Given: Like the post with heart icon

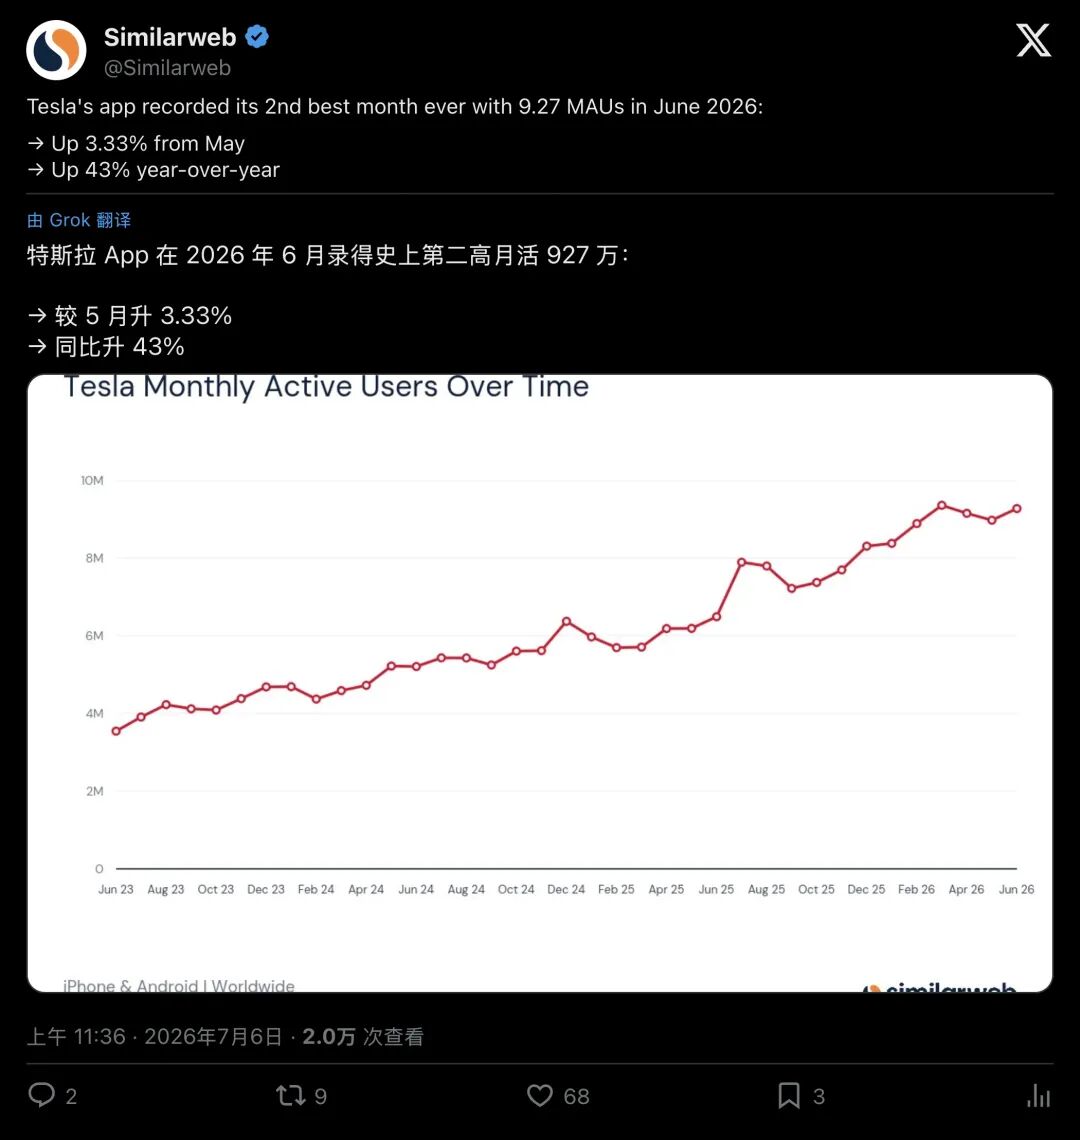Looking at the screenshot, I should [x=540, y=1095].
